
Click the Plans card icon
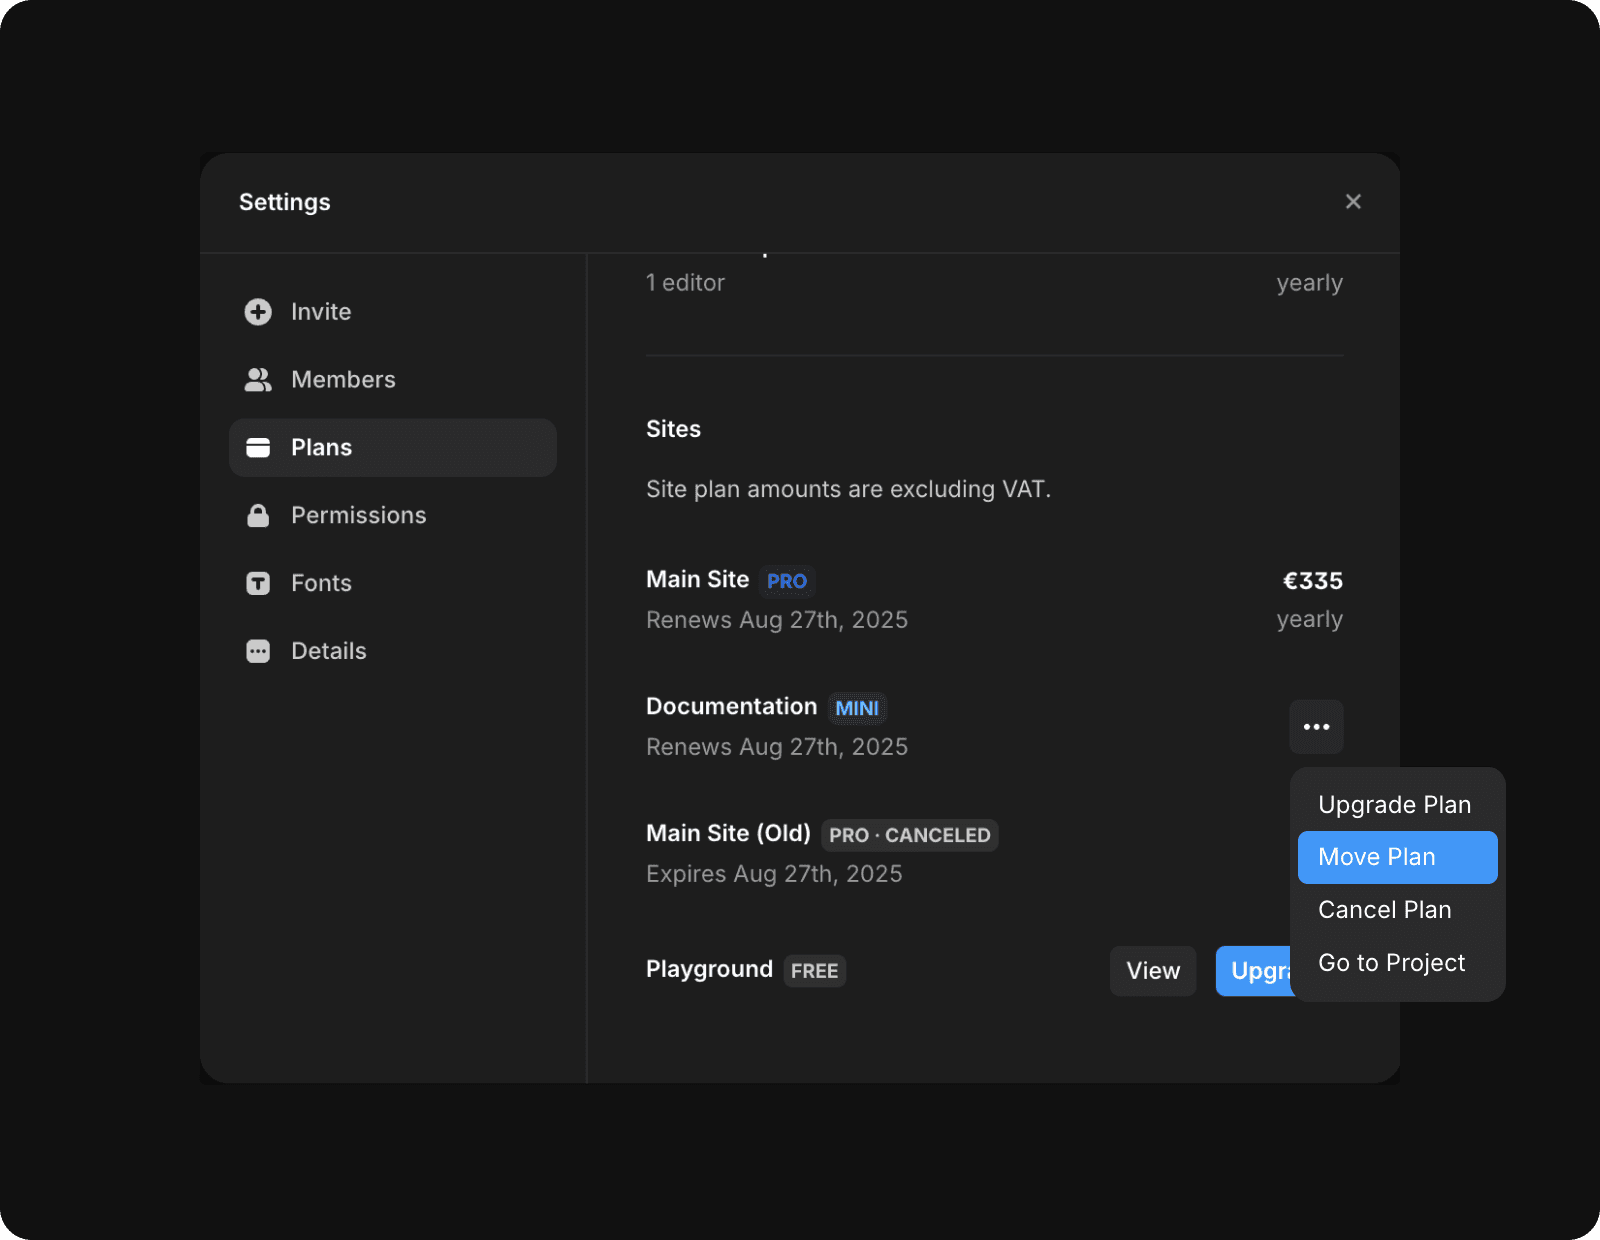coord(258,448)
